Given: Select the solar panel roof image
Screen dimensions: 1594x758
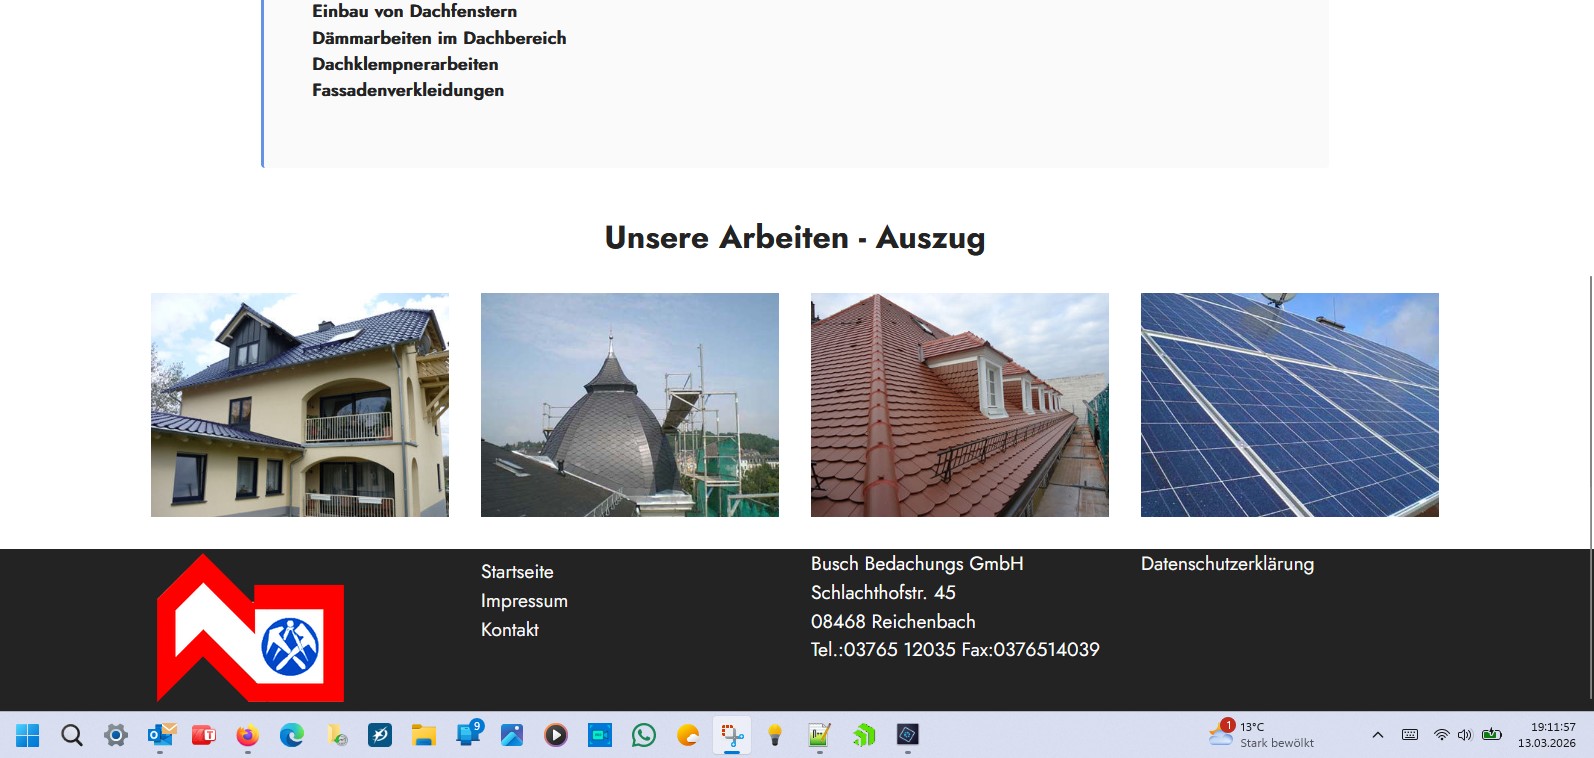Looking at the screenshot, I should [x=1290, y=405].
